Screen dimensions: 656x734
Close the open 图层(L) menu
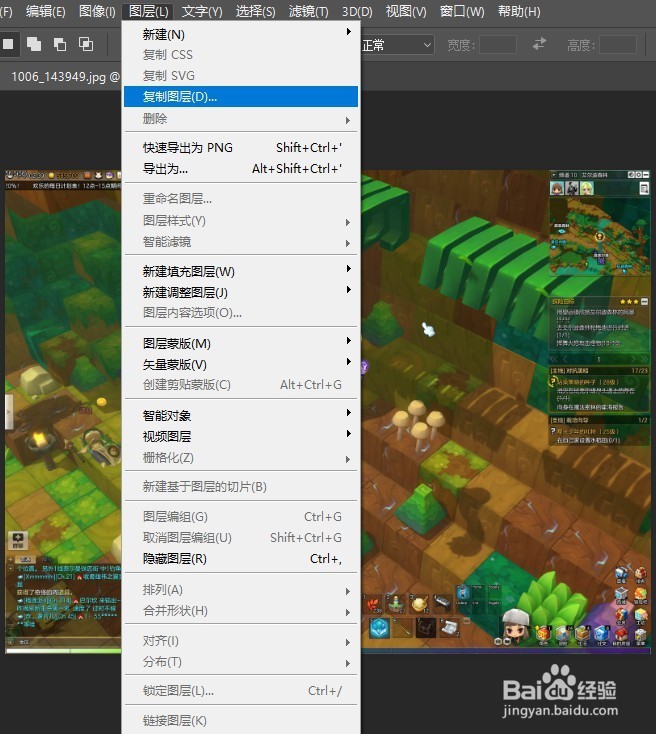click(x=148, y=11)
